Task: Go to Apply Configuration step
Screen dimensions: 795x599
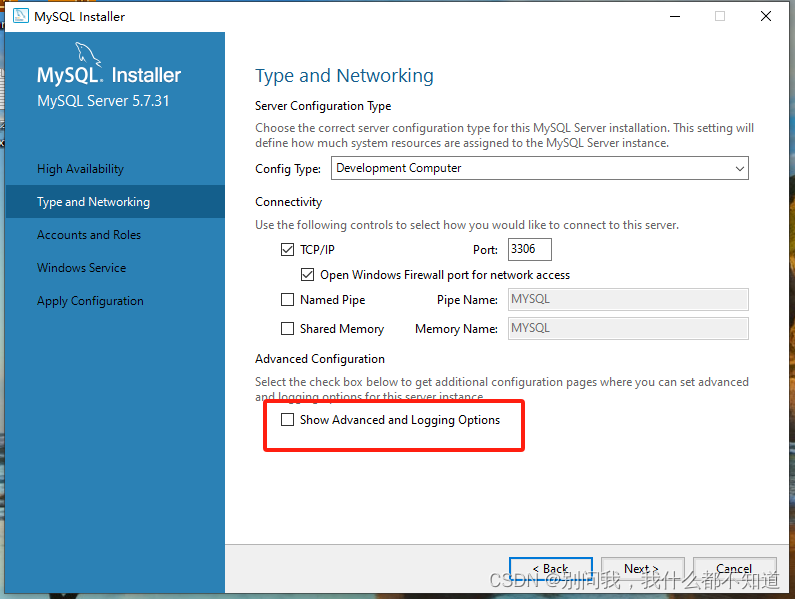Action: pos(90,301)
